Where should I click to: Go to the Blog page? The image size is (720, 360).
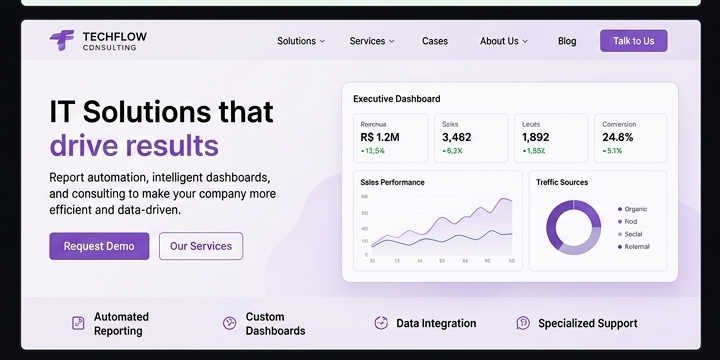[567, 41]
